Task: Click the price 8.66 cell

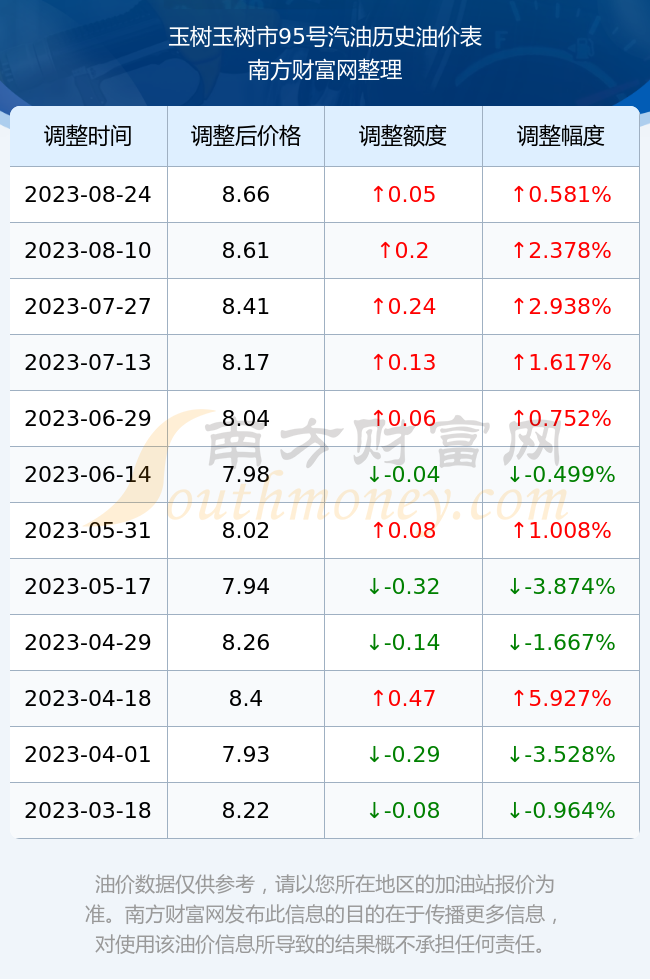Action: [x=246, y=194]
